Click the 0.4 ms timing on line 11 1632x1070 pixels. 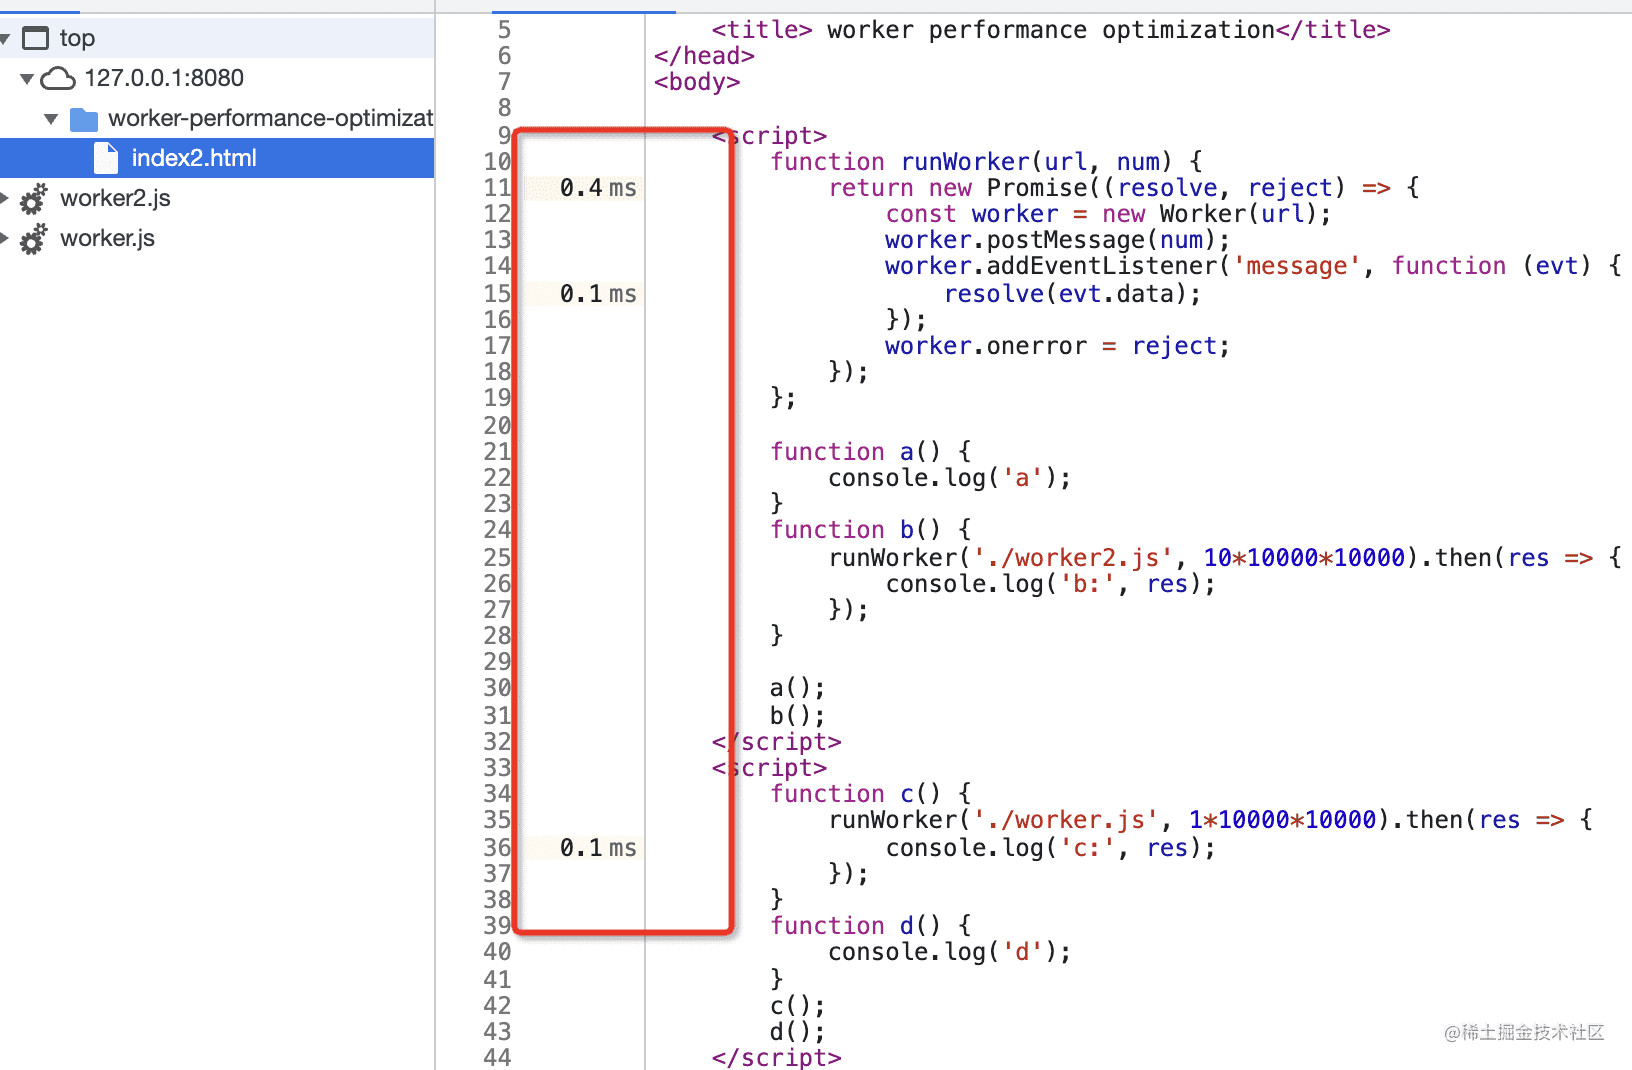click(597, 188)
